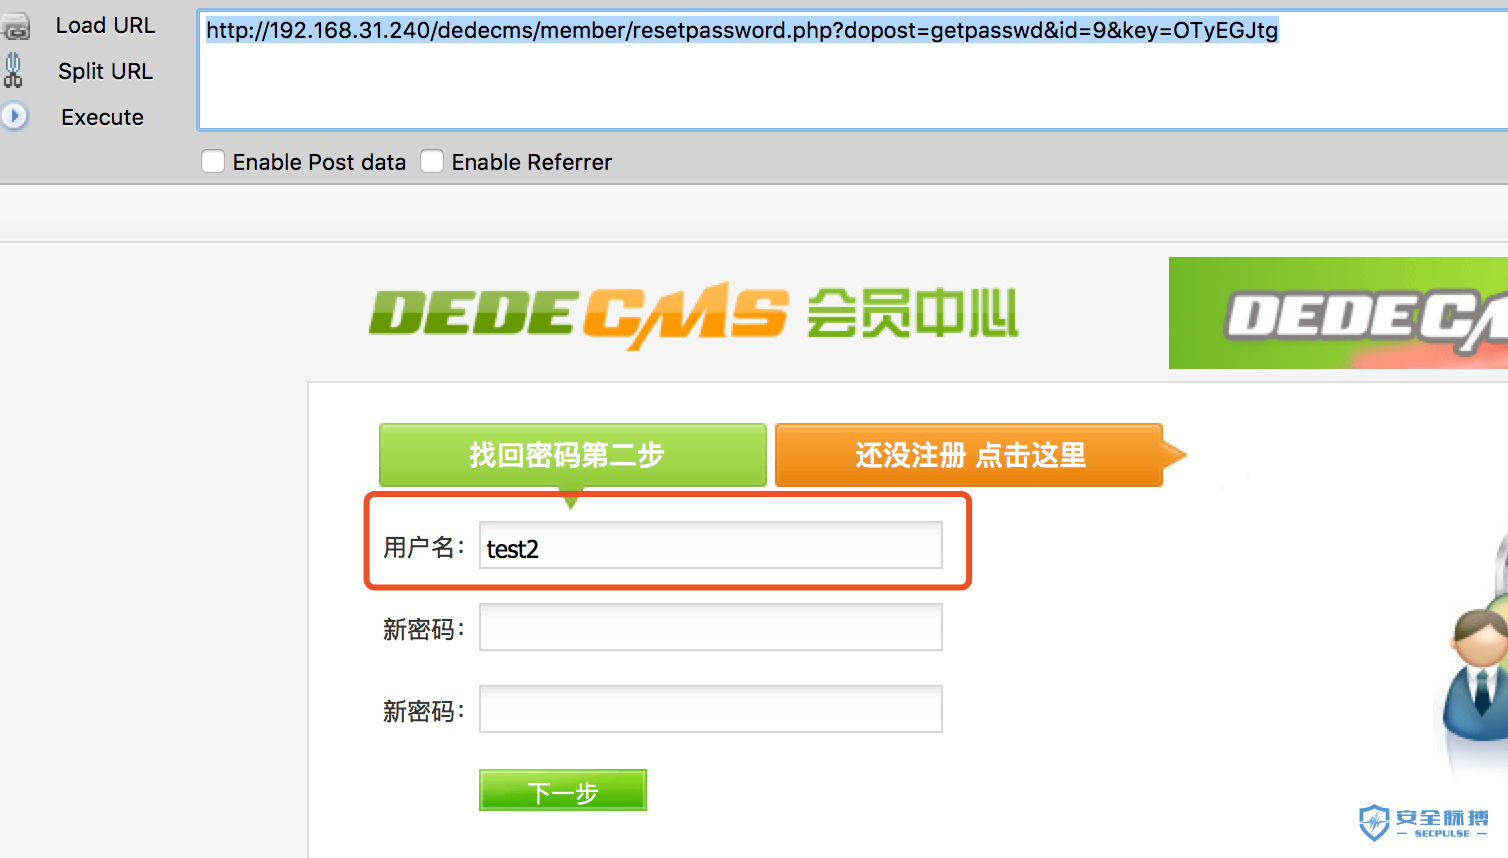The width and height of the screenshot is (1508, 858).
Task: Click the Split URL scissors icon
Action: (x=13, y=70)
